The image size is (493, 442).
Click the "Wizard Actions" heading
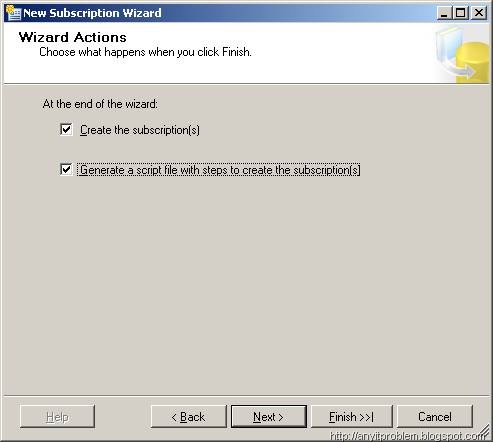pyautogui.click(x=73, y=37)
